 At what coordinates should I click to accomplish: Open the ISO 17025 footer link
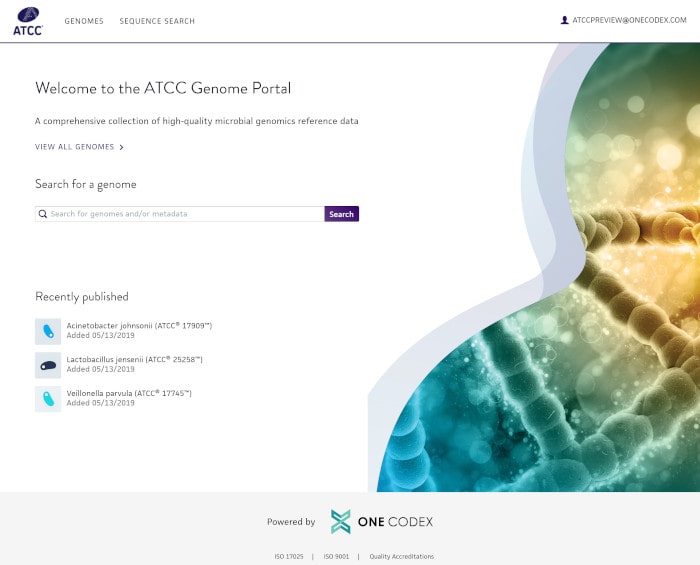point(289,556)
